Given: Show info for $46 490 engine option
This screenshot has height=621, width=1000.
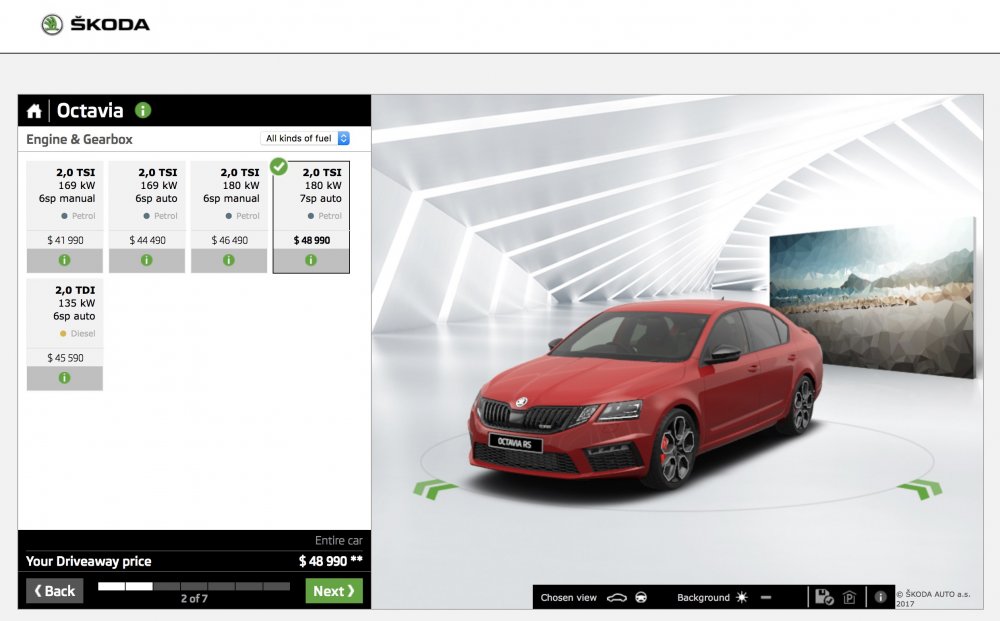Looking at the screenshot, I should pos(229,260).
